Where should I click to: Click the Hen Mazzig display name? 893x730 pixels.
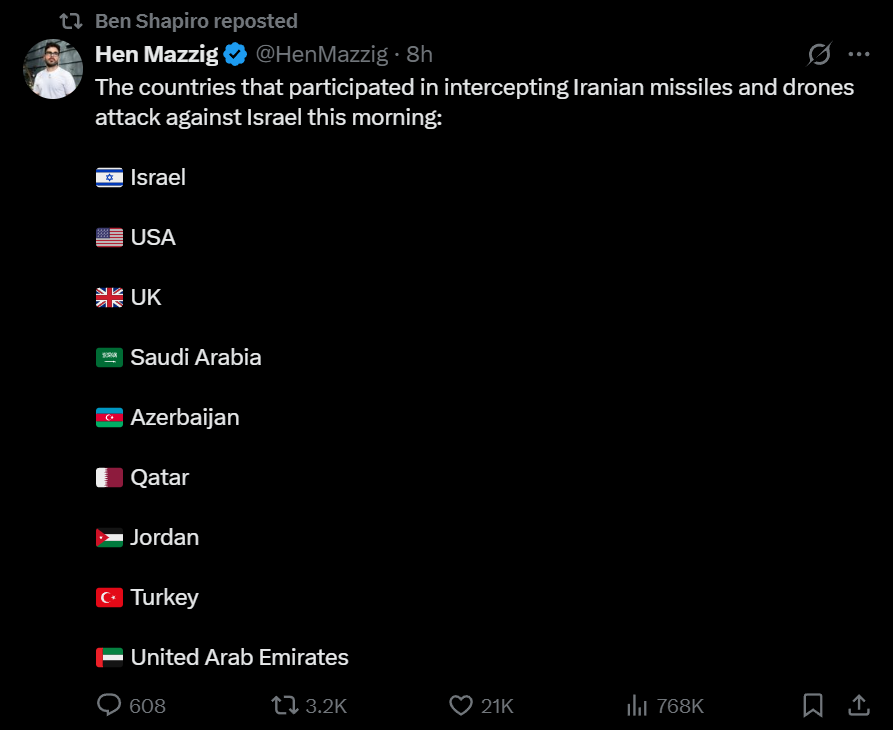[157, 54]
